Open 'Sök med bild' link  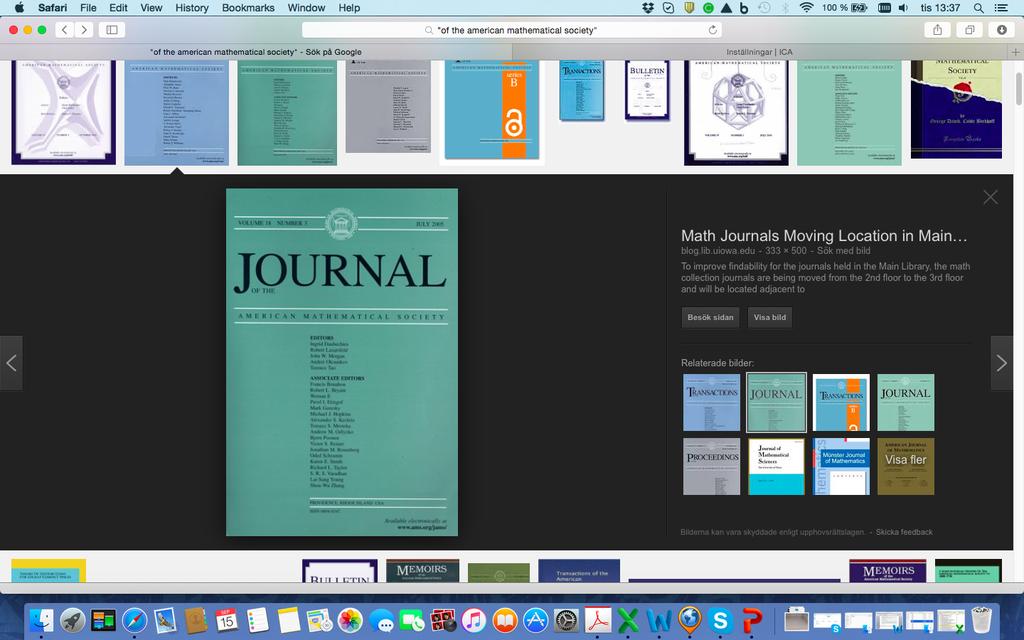[x=843, y=251]
